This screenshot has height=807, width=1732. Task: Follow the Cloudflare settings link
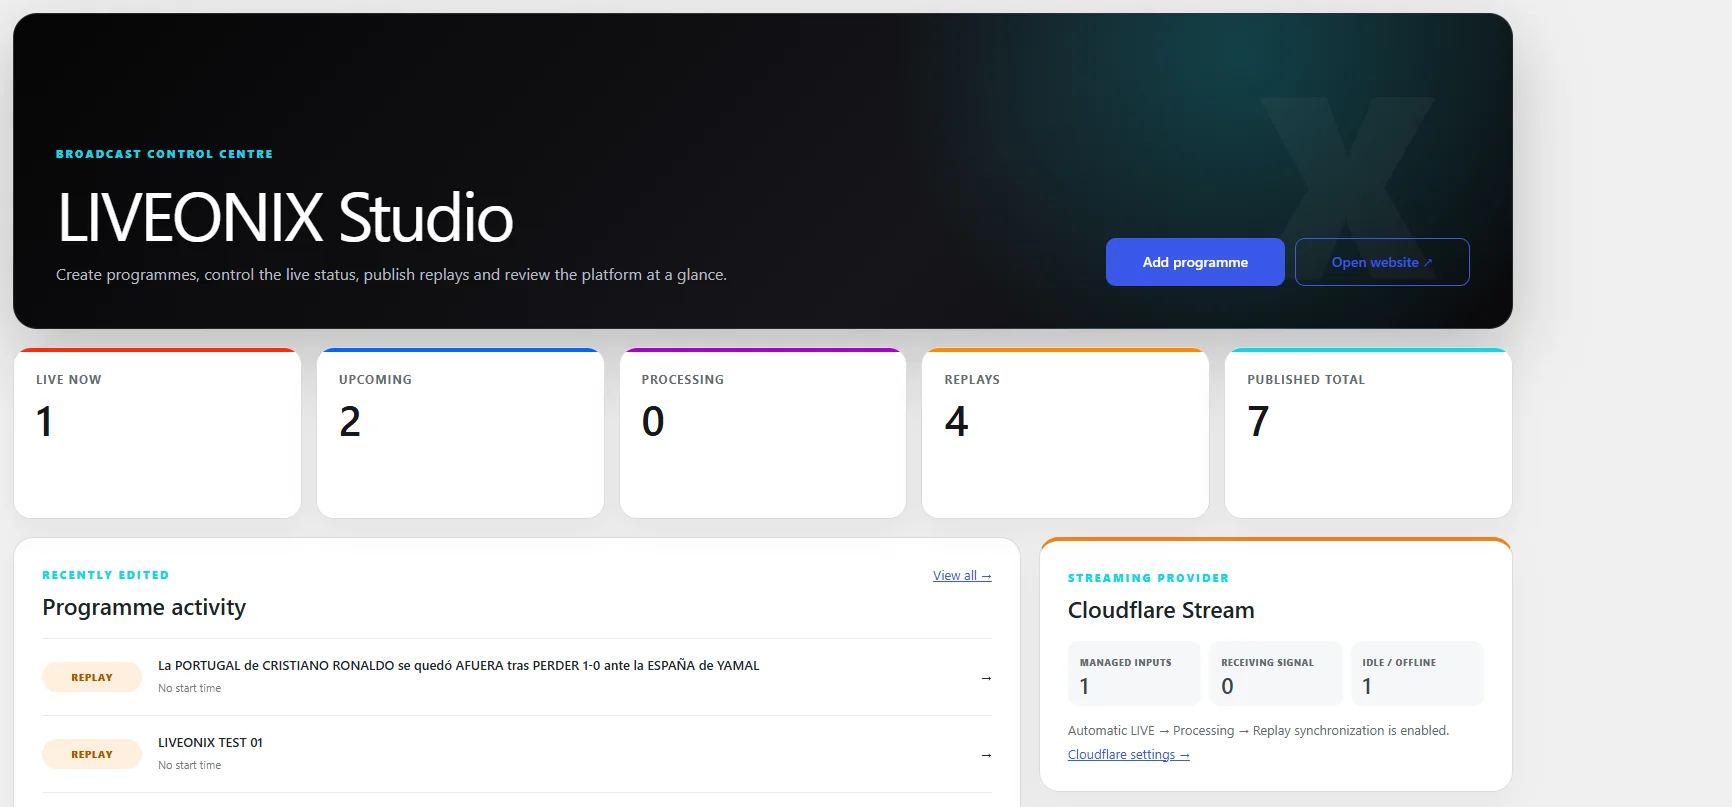1128,755
